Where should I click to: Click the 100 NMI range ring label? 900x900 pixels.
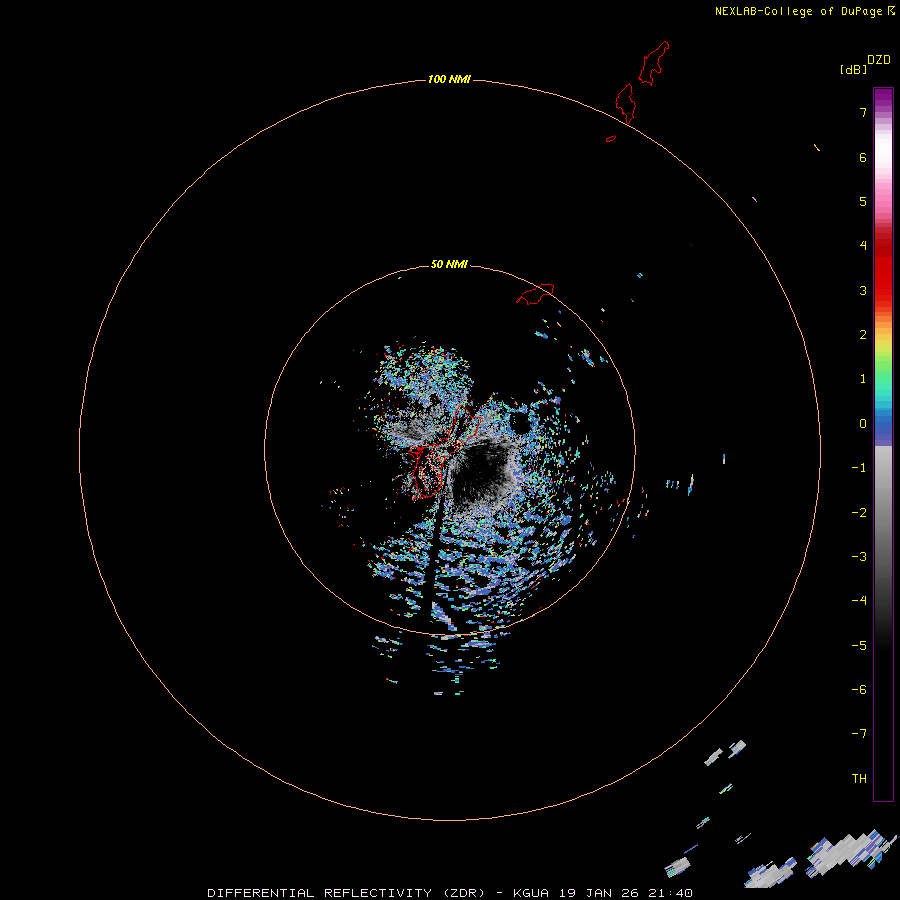coord(449,79)
